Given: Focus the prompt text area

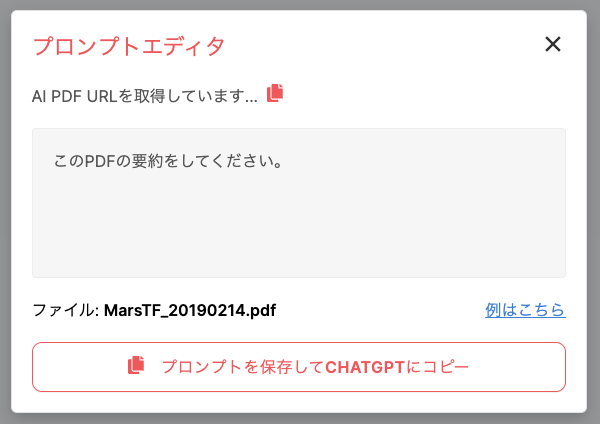Looking at the screenshot, I should 299,203.
